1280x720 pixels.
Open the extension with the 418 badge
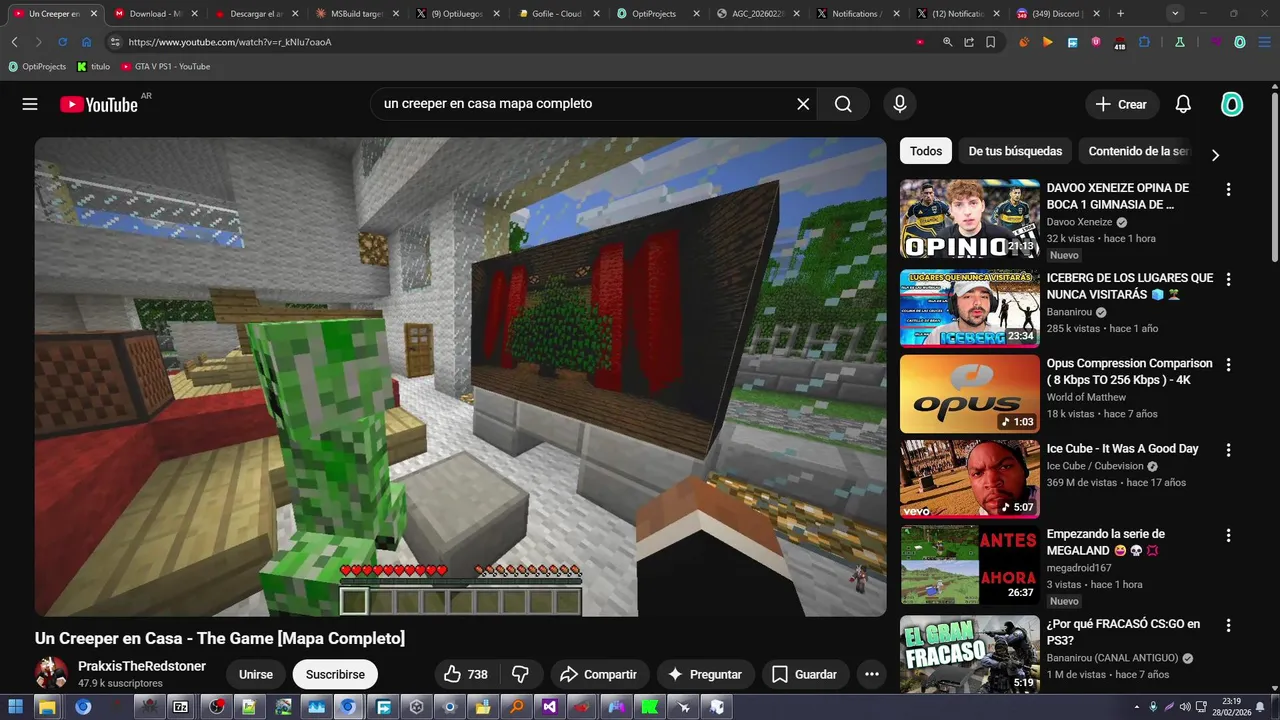click(1119, 42)
